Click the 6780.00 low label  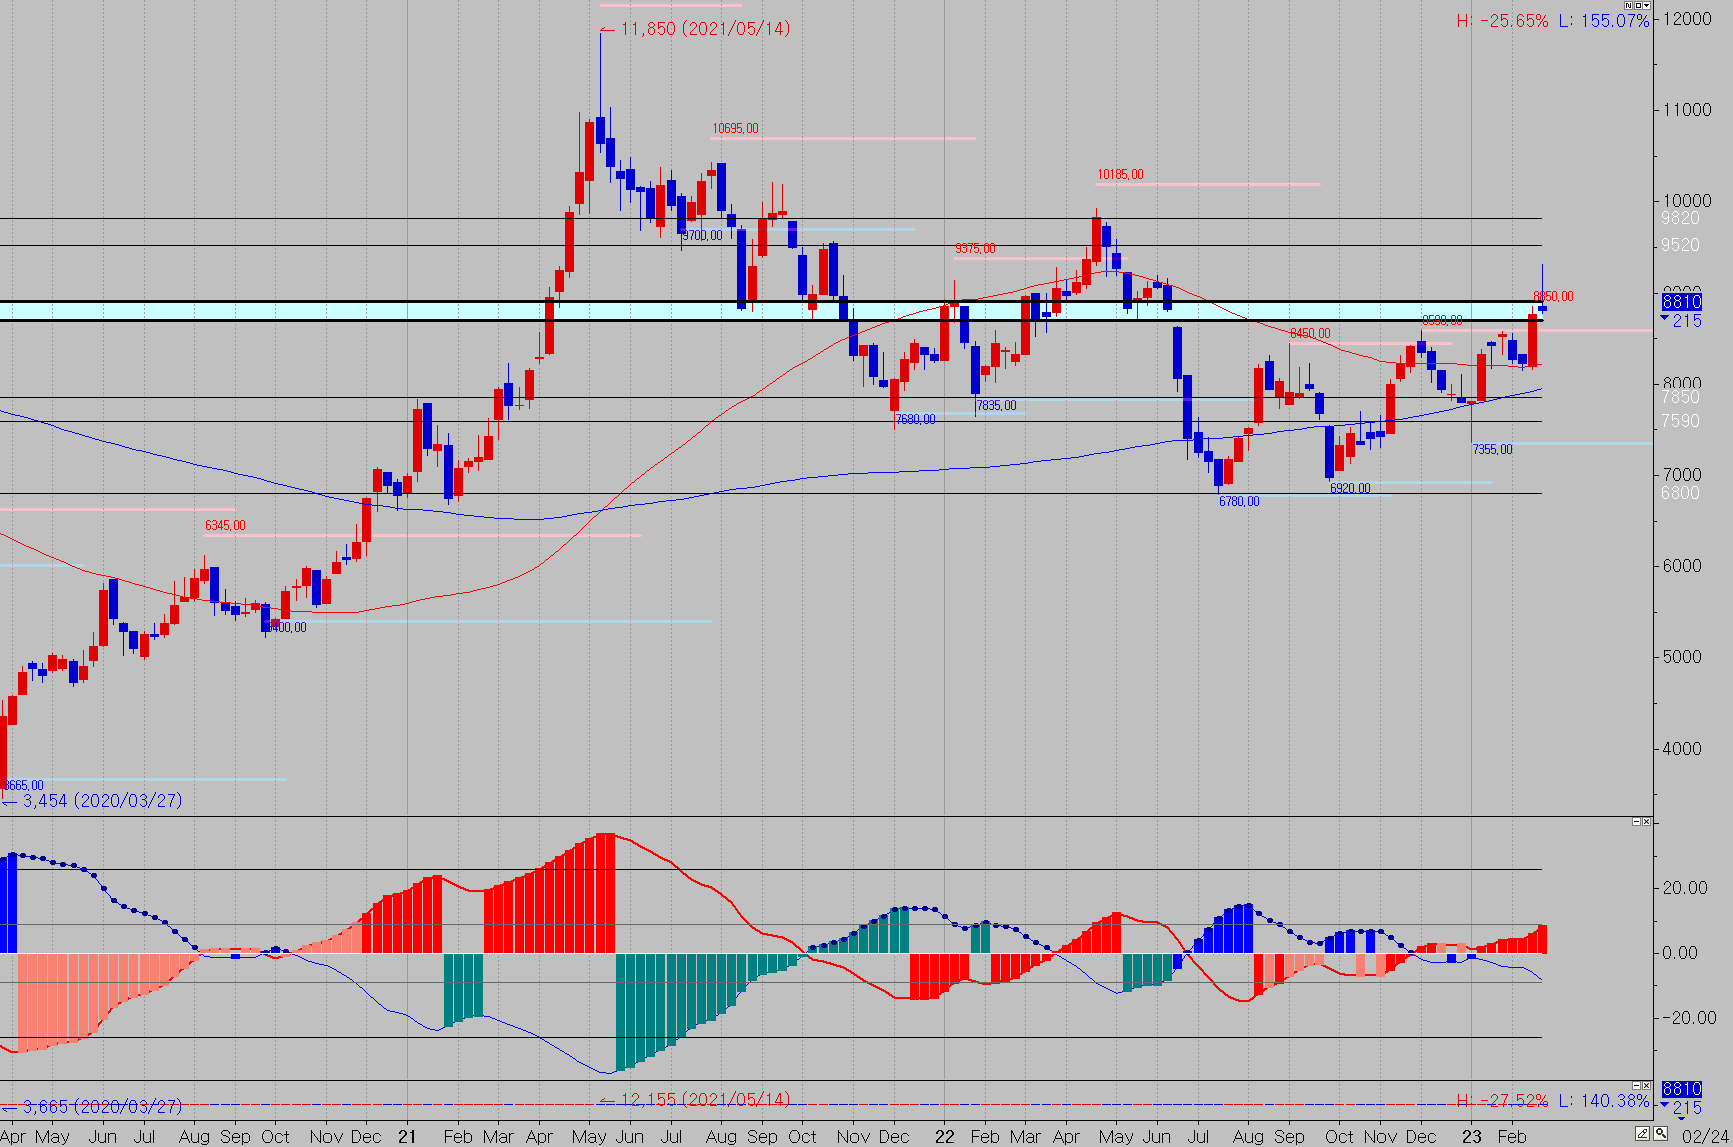coord(1239,502)
